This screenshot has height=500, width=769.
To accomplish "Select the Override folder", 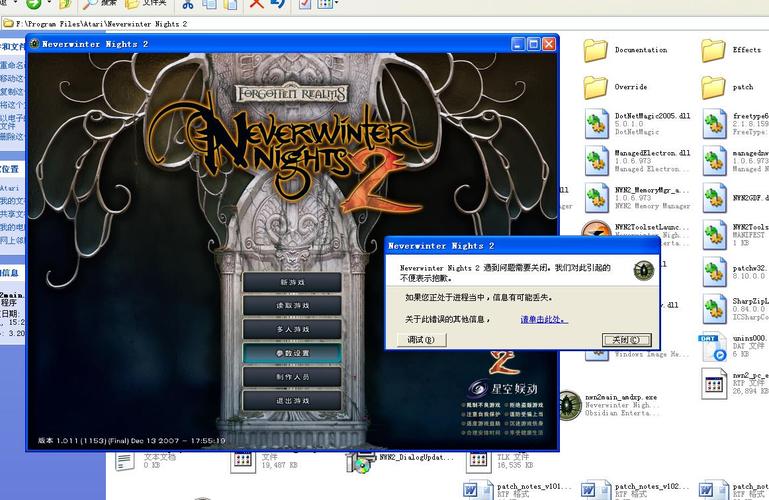I will point(615,87).
